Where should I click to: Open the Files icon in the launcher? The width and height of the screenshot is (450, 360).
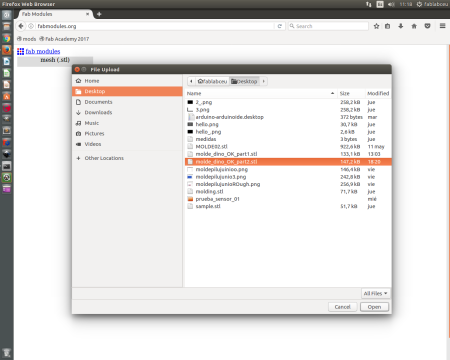[x=7, y=27]
